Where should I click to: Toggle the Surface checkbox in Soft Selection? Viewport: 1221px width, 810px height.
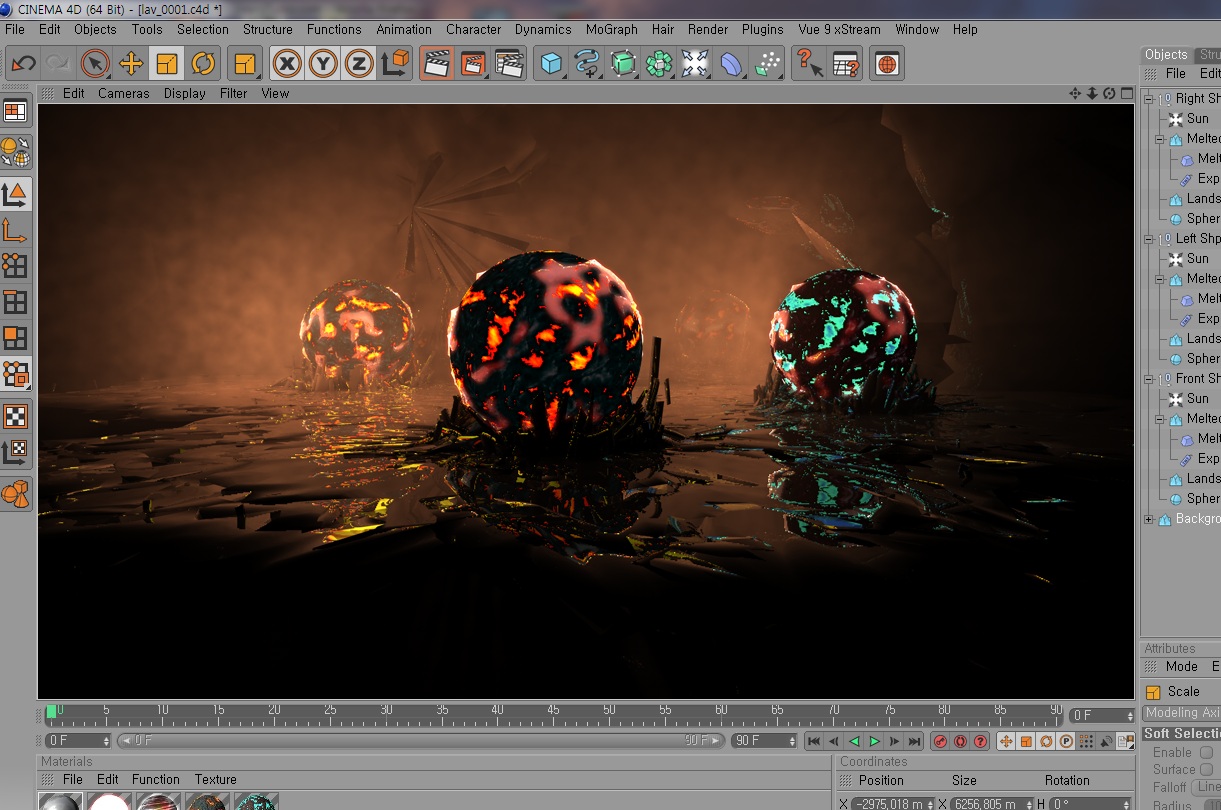click(1207, 769)
